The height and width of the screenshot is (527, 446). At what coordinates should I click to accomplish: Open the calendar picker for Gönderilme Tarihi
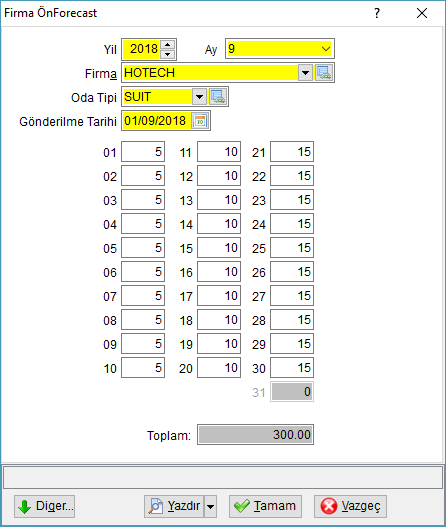pyautogui.click(x=200, y=121)
